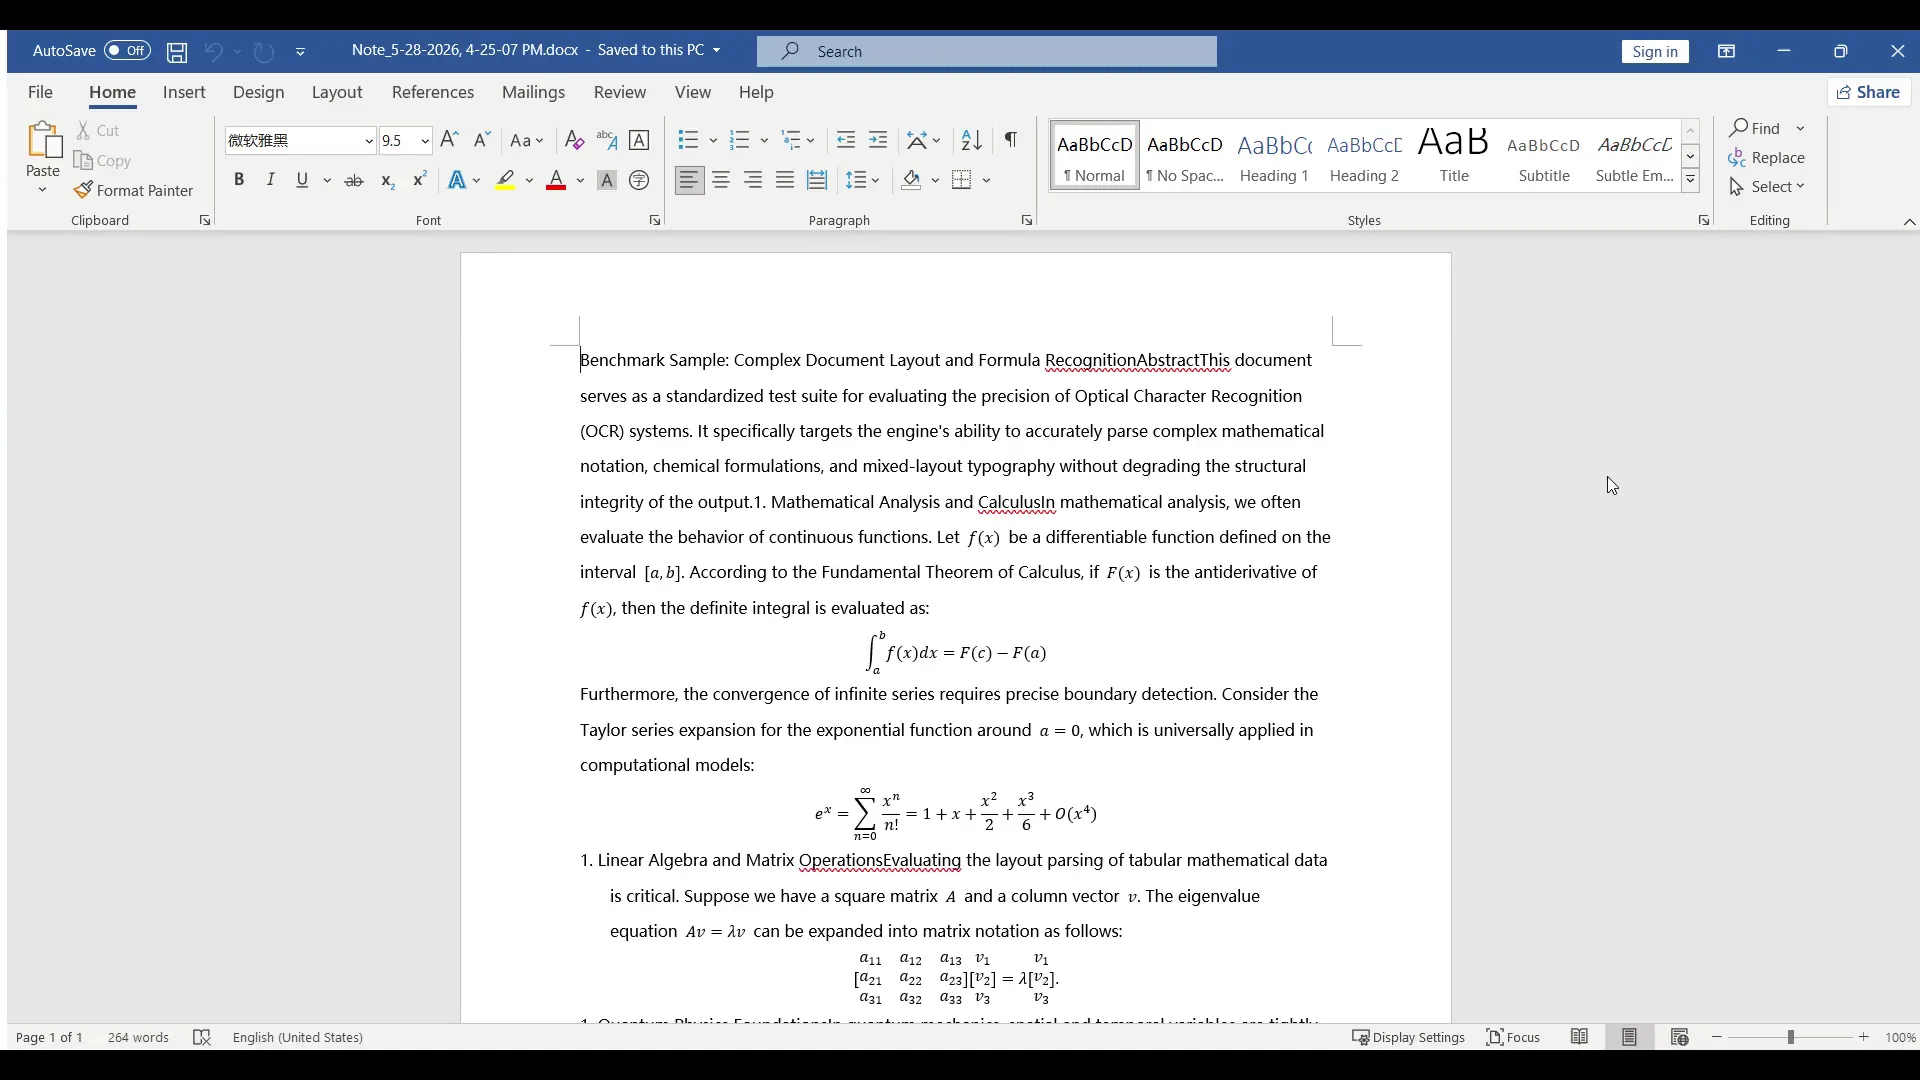Click the Redo icon
The image size is (1920, 1080).
coord(264,52)
